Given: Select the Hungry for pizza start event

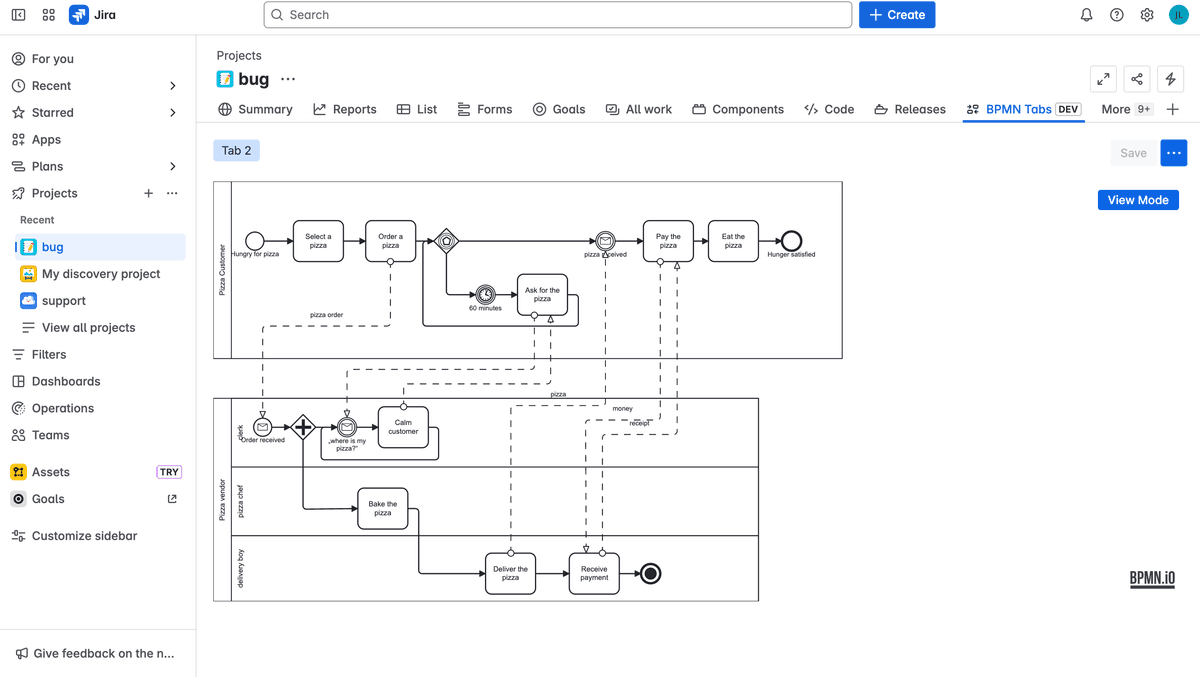Looking at the screenshot, I should point(255,241).
